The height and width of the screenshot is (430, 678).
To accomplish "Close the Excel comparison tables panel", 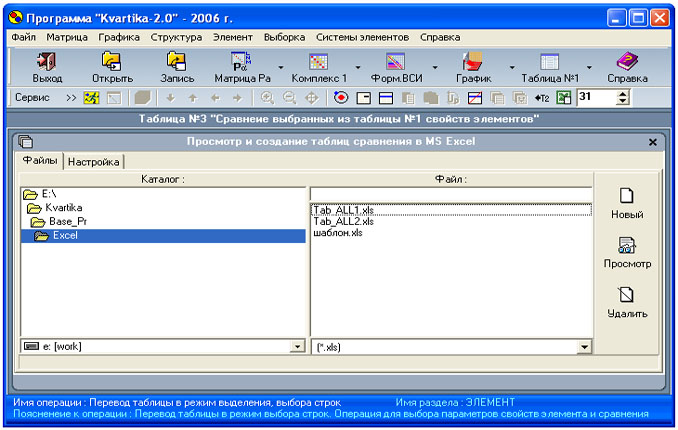I will 652,142.
